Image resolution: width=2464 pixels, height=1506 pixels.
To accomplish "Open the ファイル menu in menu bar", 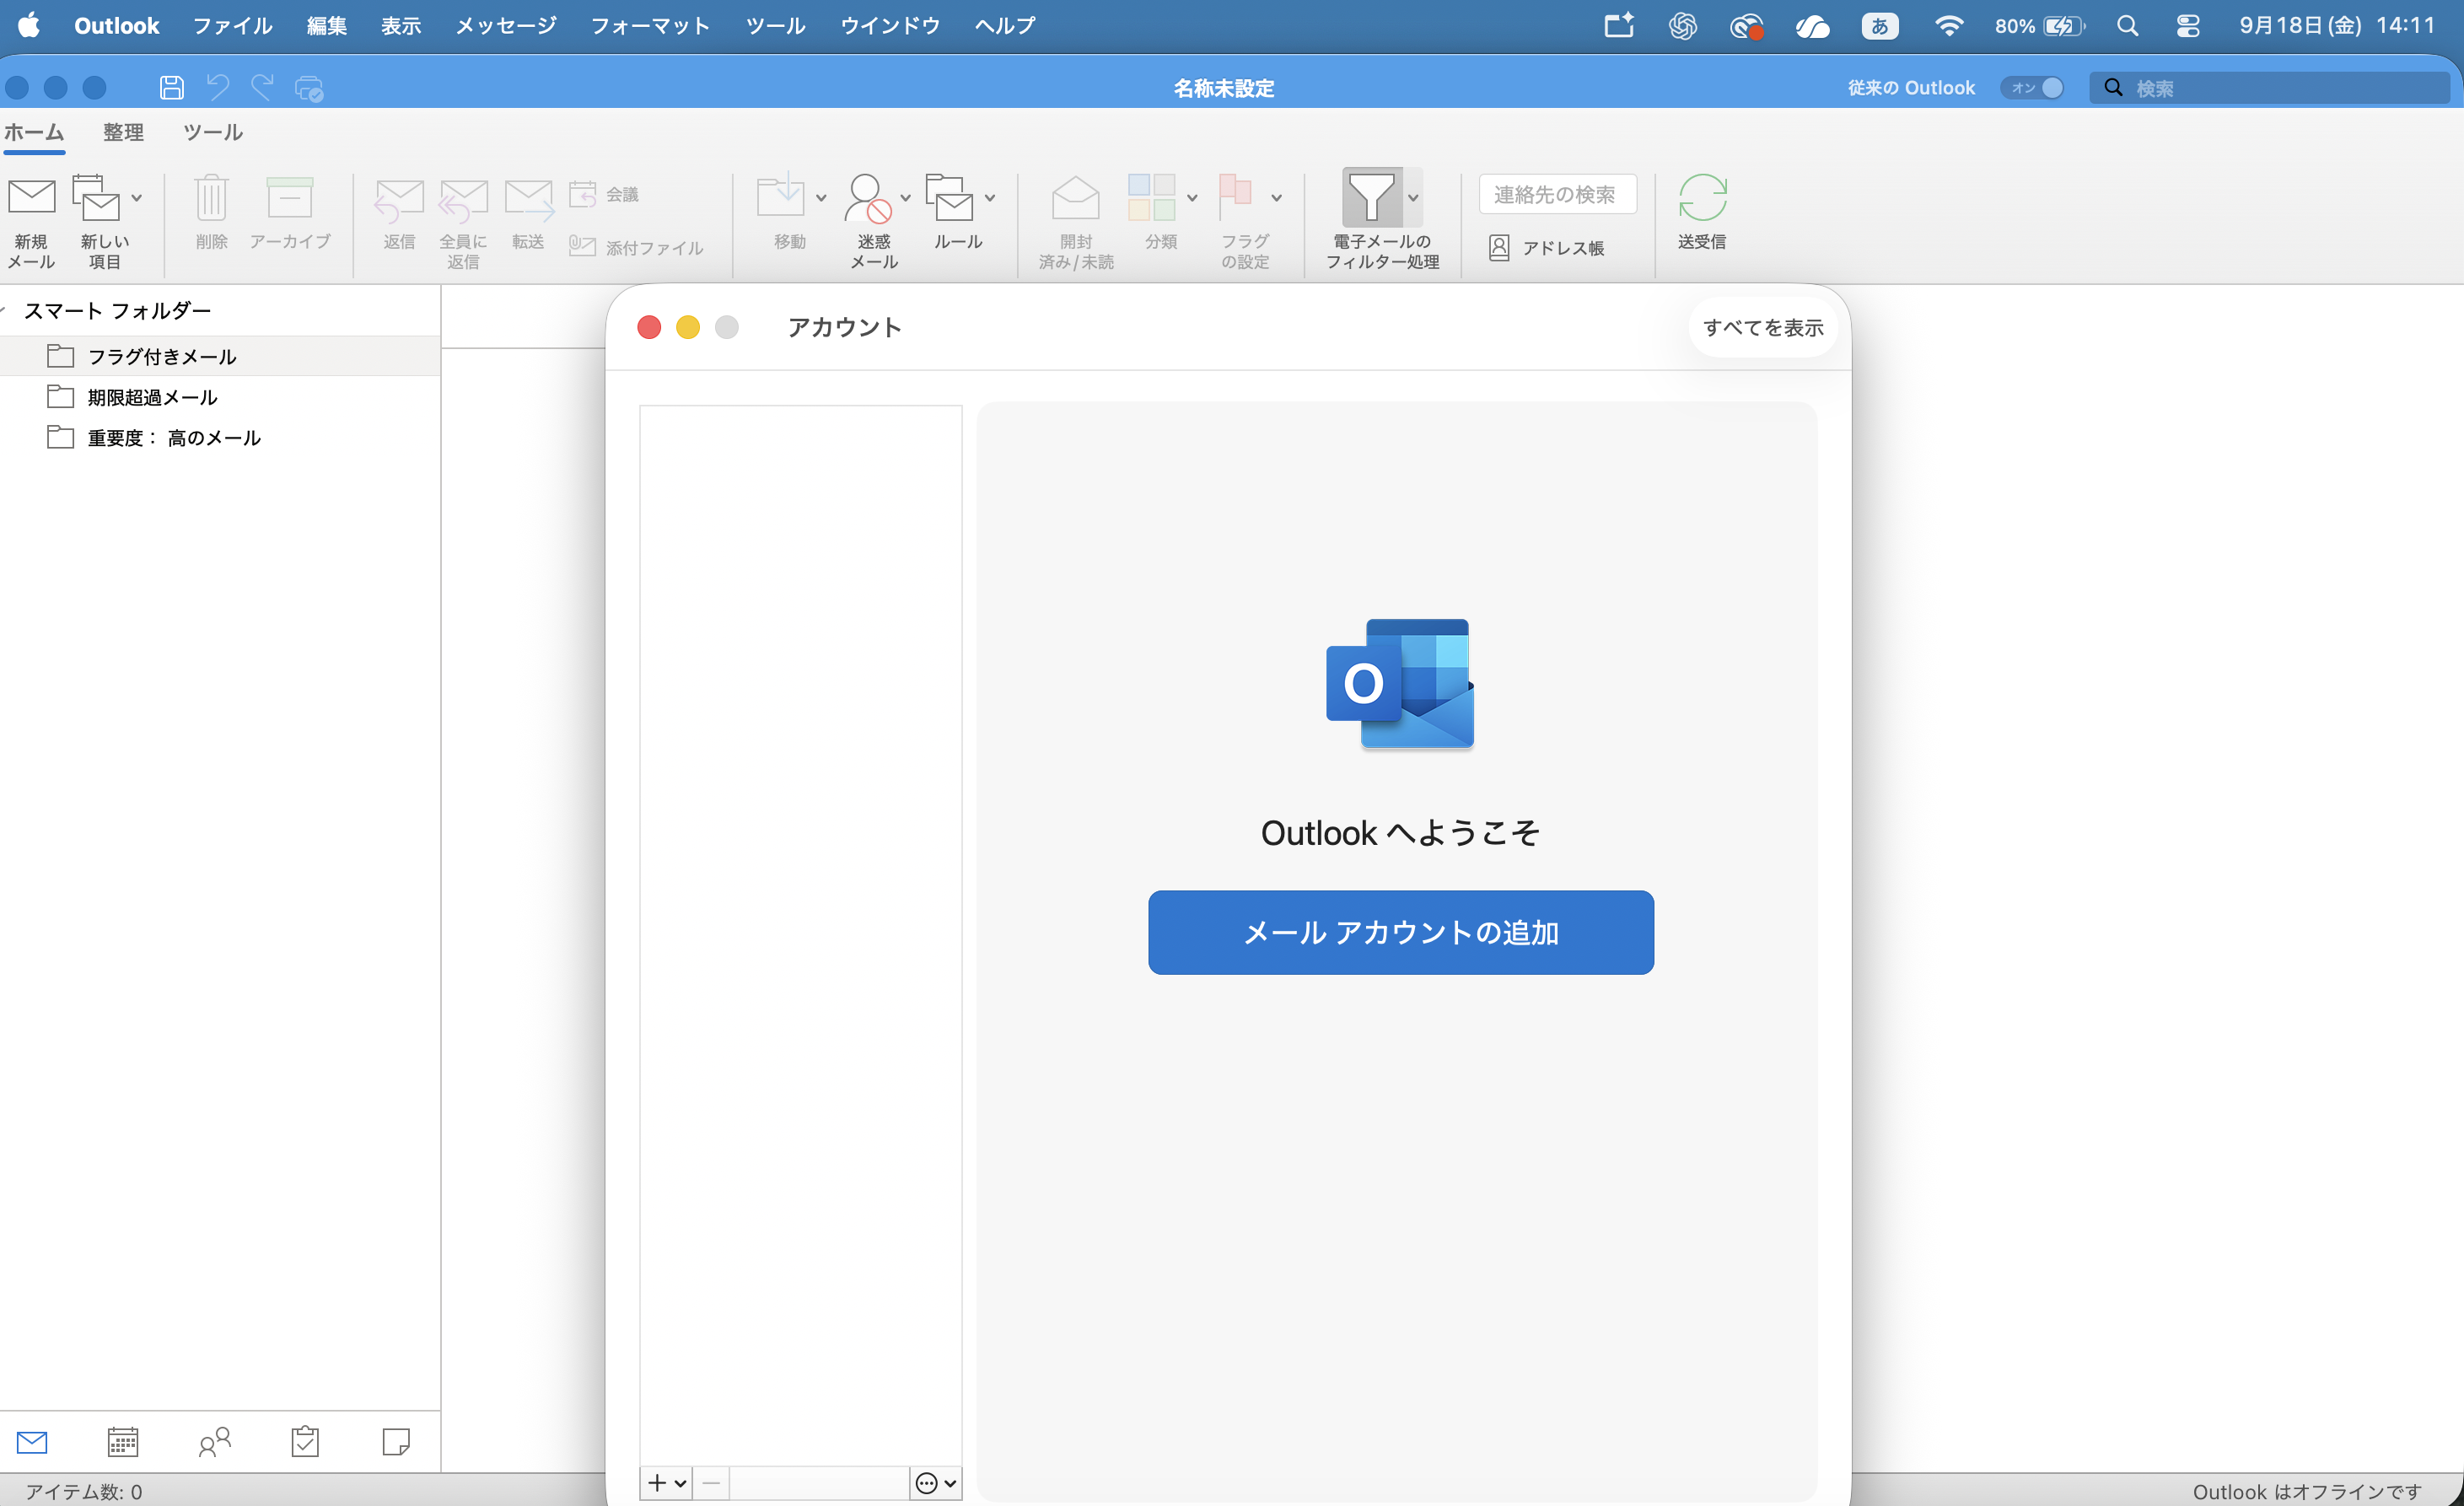I will click(232, 26).
